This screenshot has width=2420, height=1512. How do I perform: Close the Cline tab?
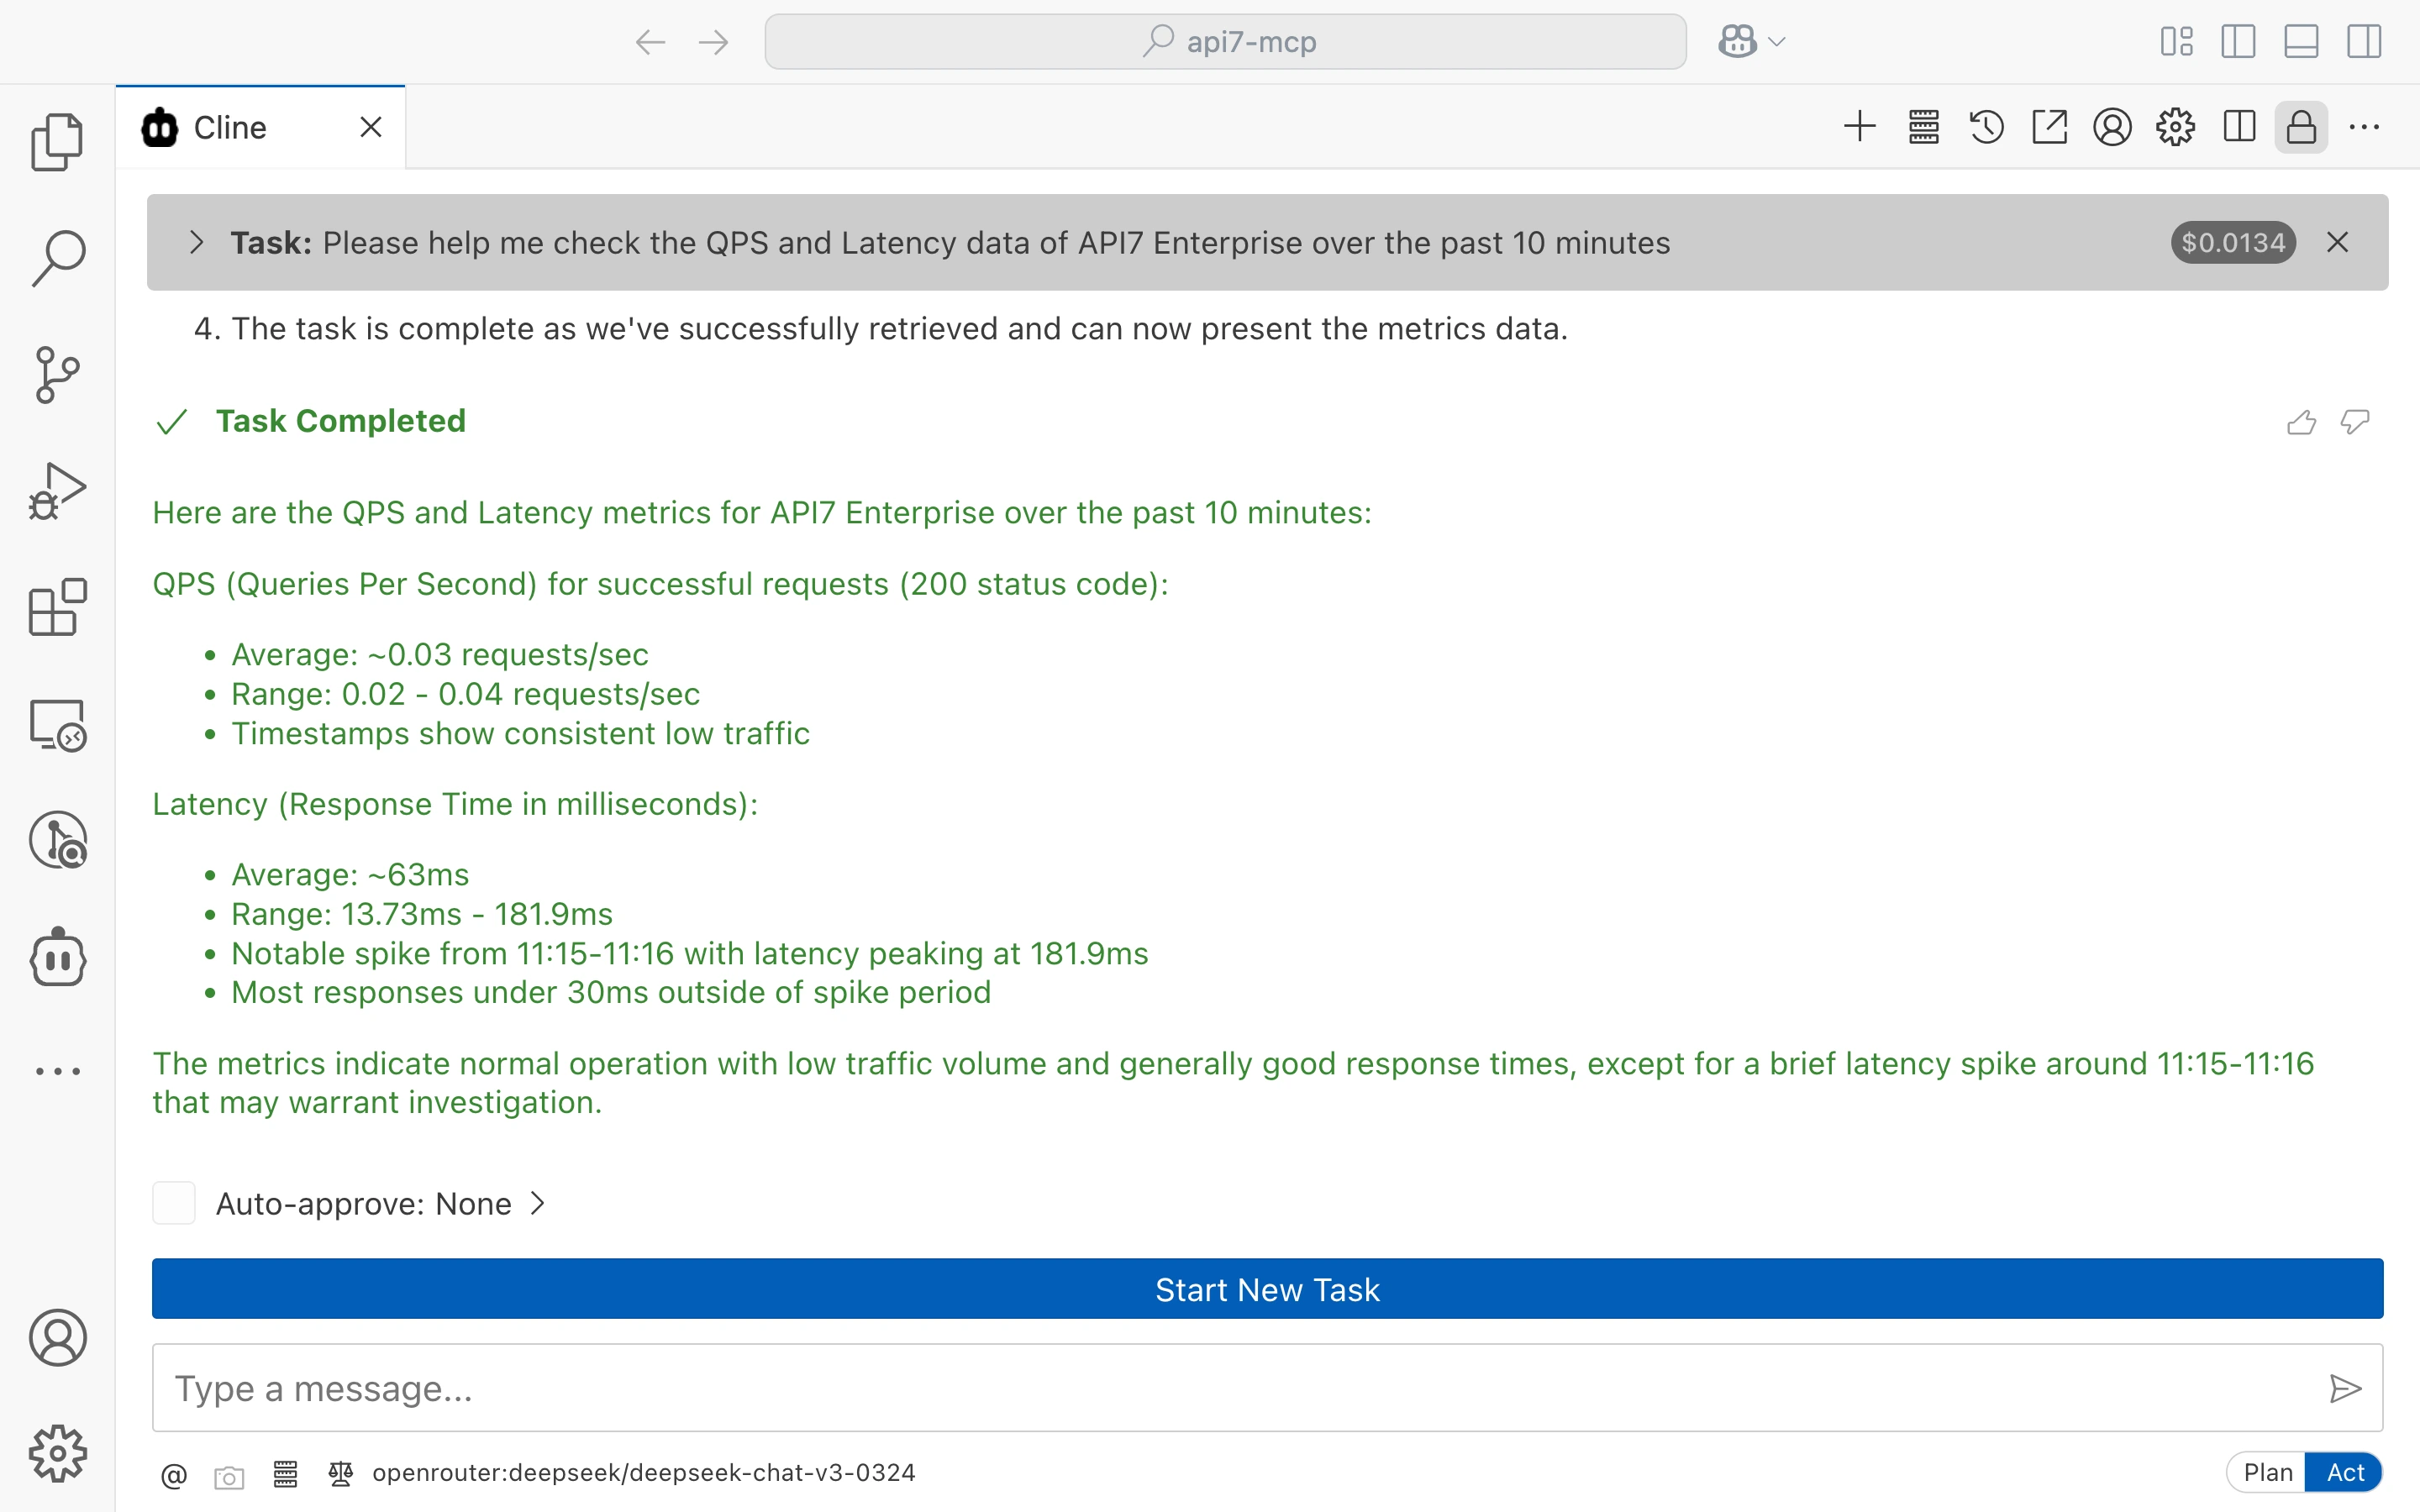tap(370, 128)
